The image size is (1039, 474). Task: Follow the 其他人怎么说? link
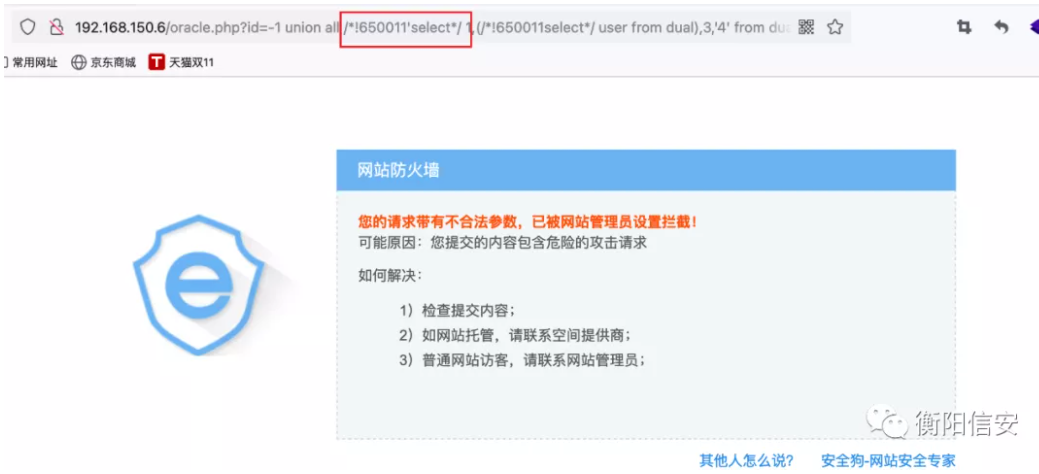(x=746, y=461)
